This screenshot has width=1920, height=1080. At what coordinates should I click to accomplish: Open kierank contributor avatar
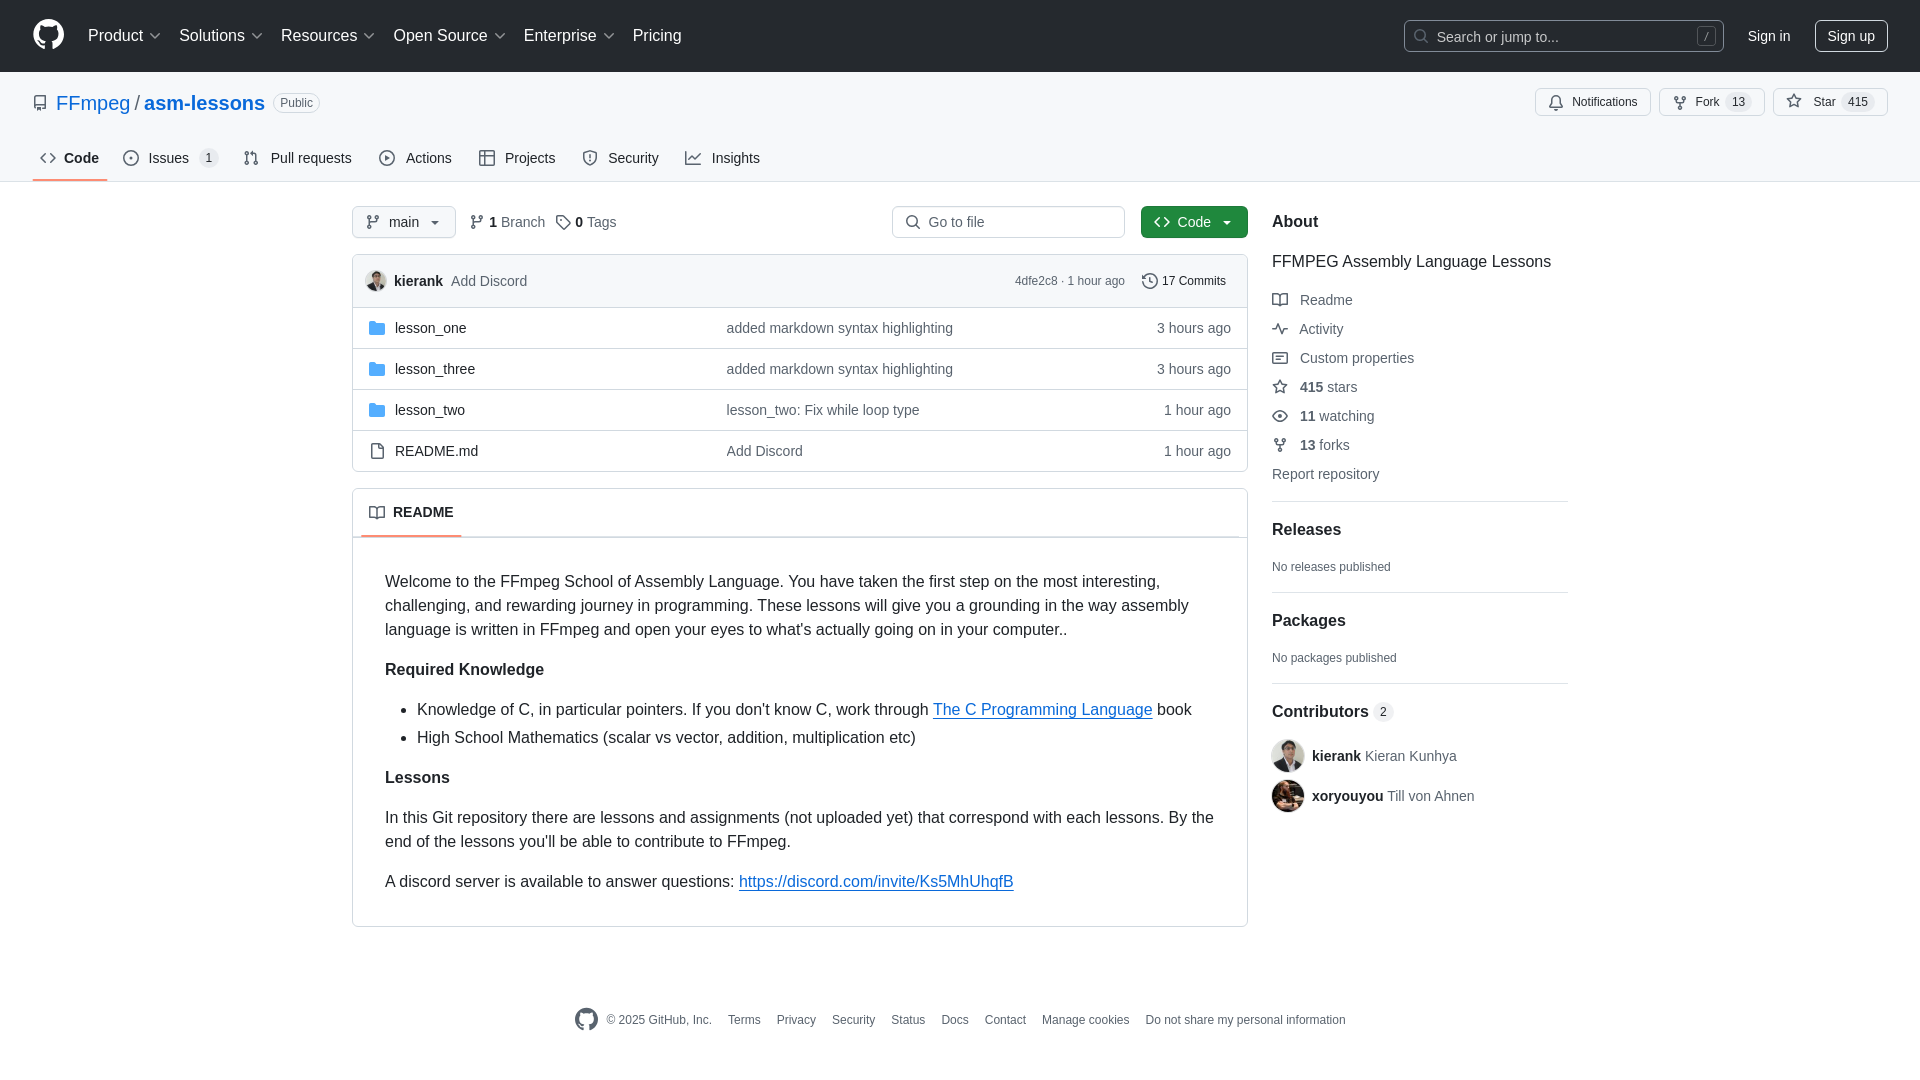pyautogui.click(x=1288, y=756)
